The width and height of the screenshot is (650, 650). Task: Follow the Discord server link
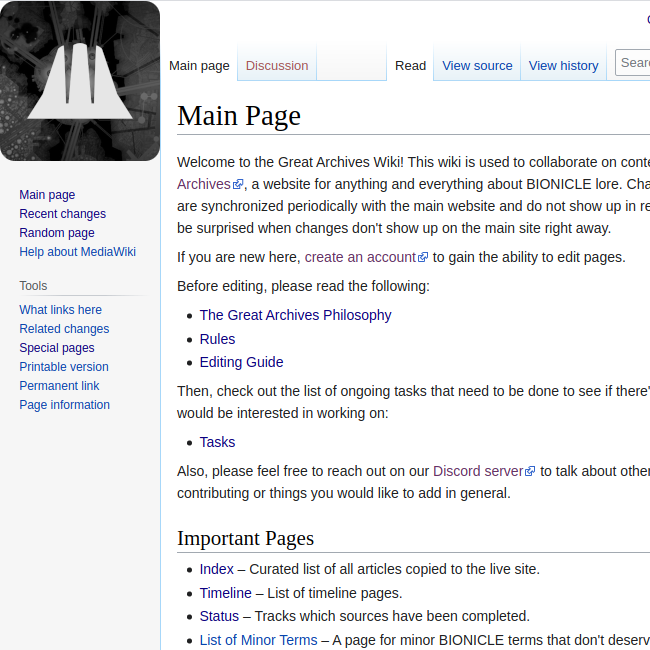pos(478,471)
